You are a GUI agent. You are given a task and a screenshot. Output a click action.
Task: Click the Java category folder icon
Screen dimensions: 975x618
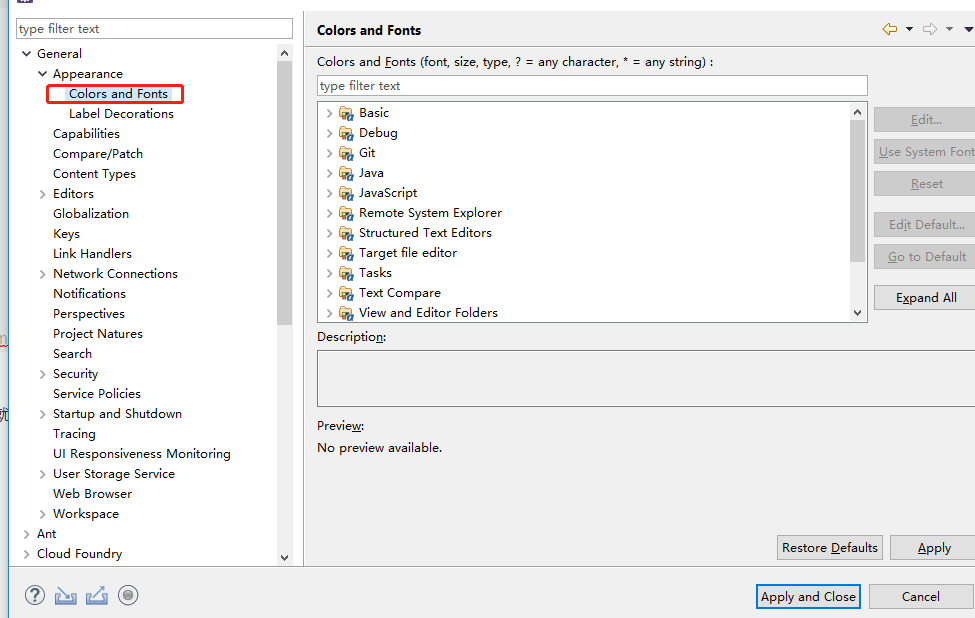tap(346, 173)
